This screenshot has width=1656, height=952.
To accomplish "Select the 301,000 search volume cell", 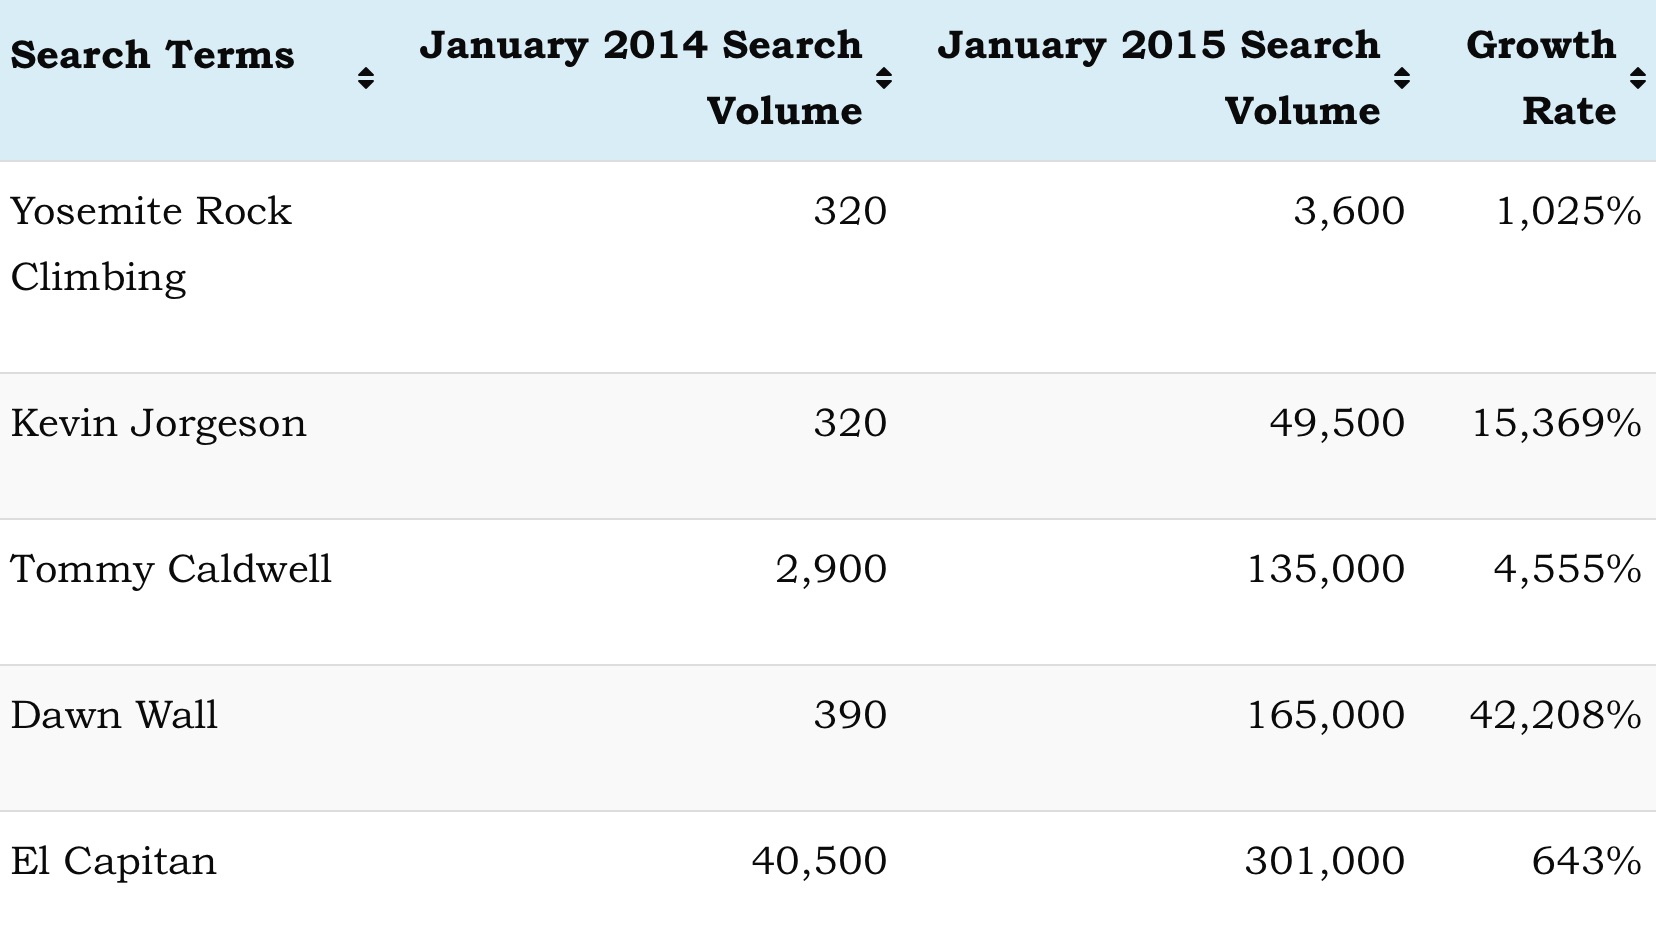I will [x=1325, y=861].
